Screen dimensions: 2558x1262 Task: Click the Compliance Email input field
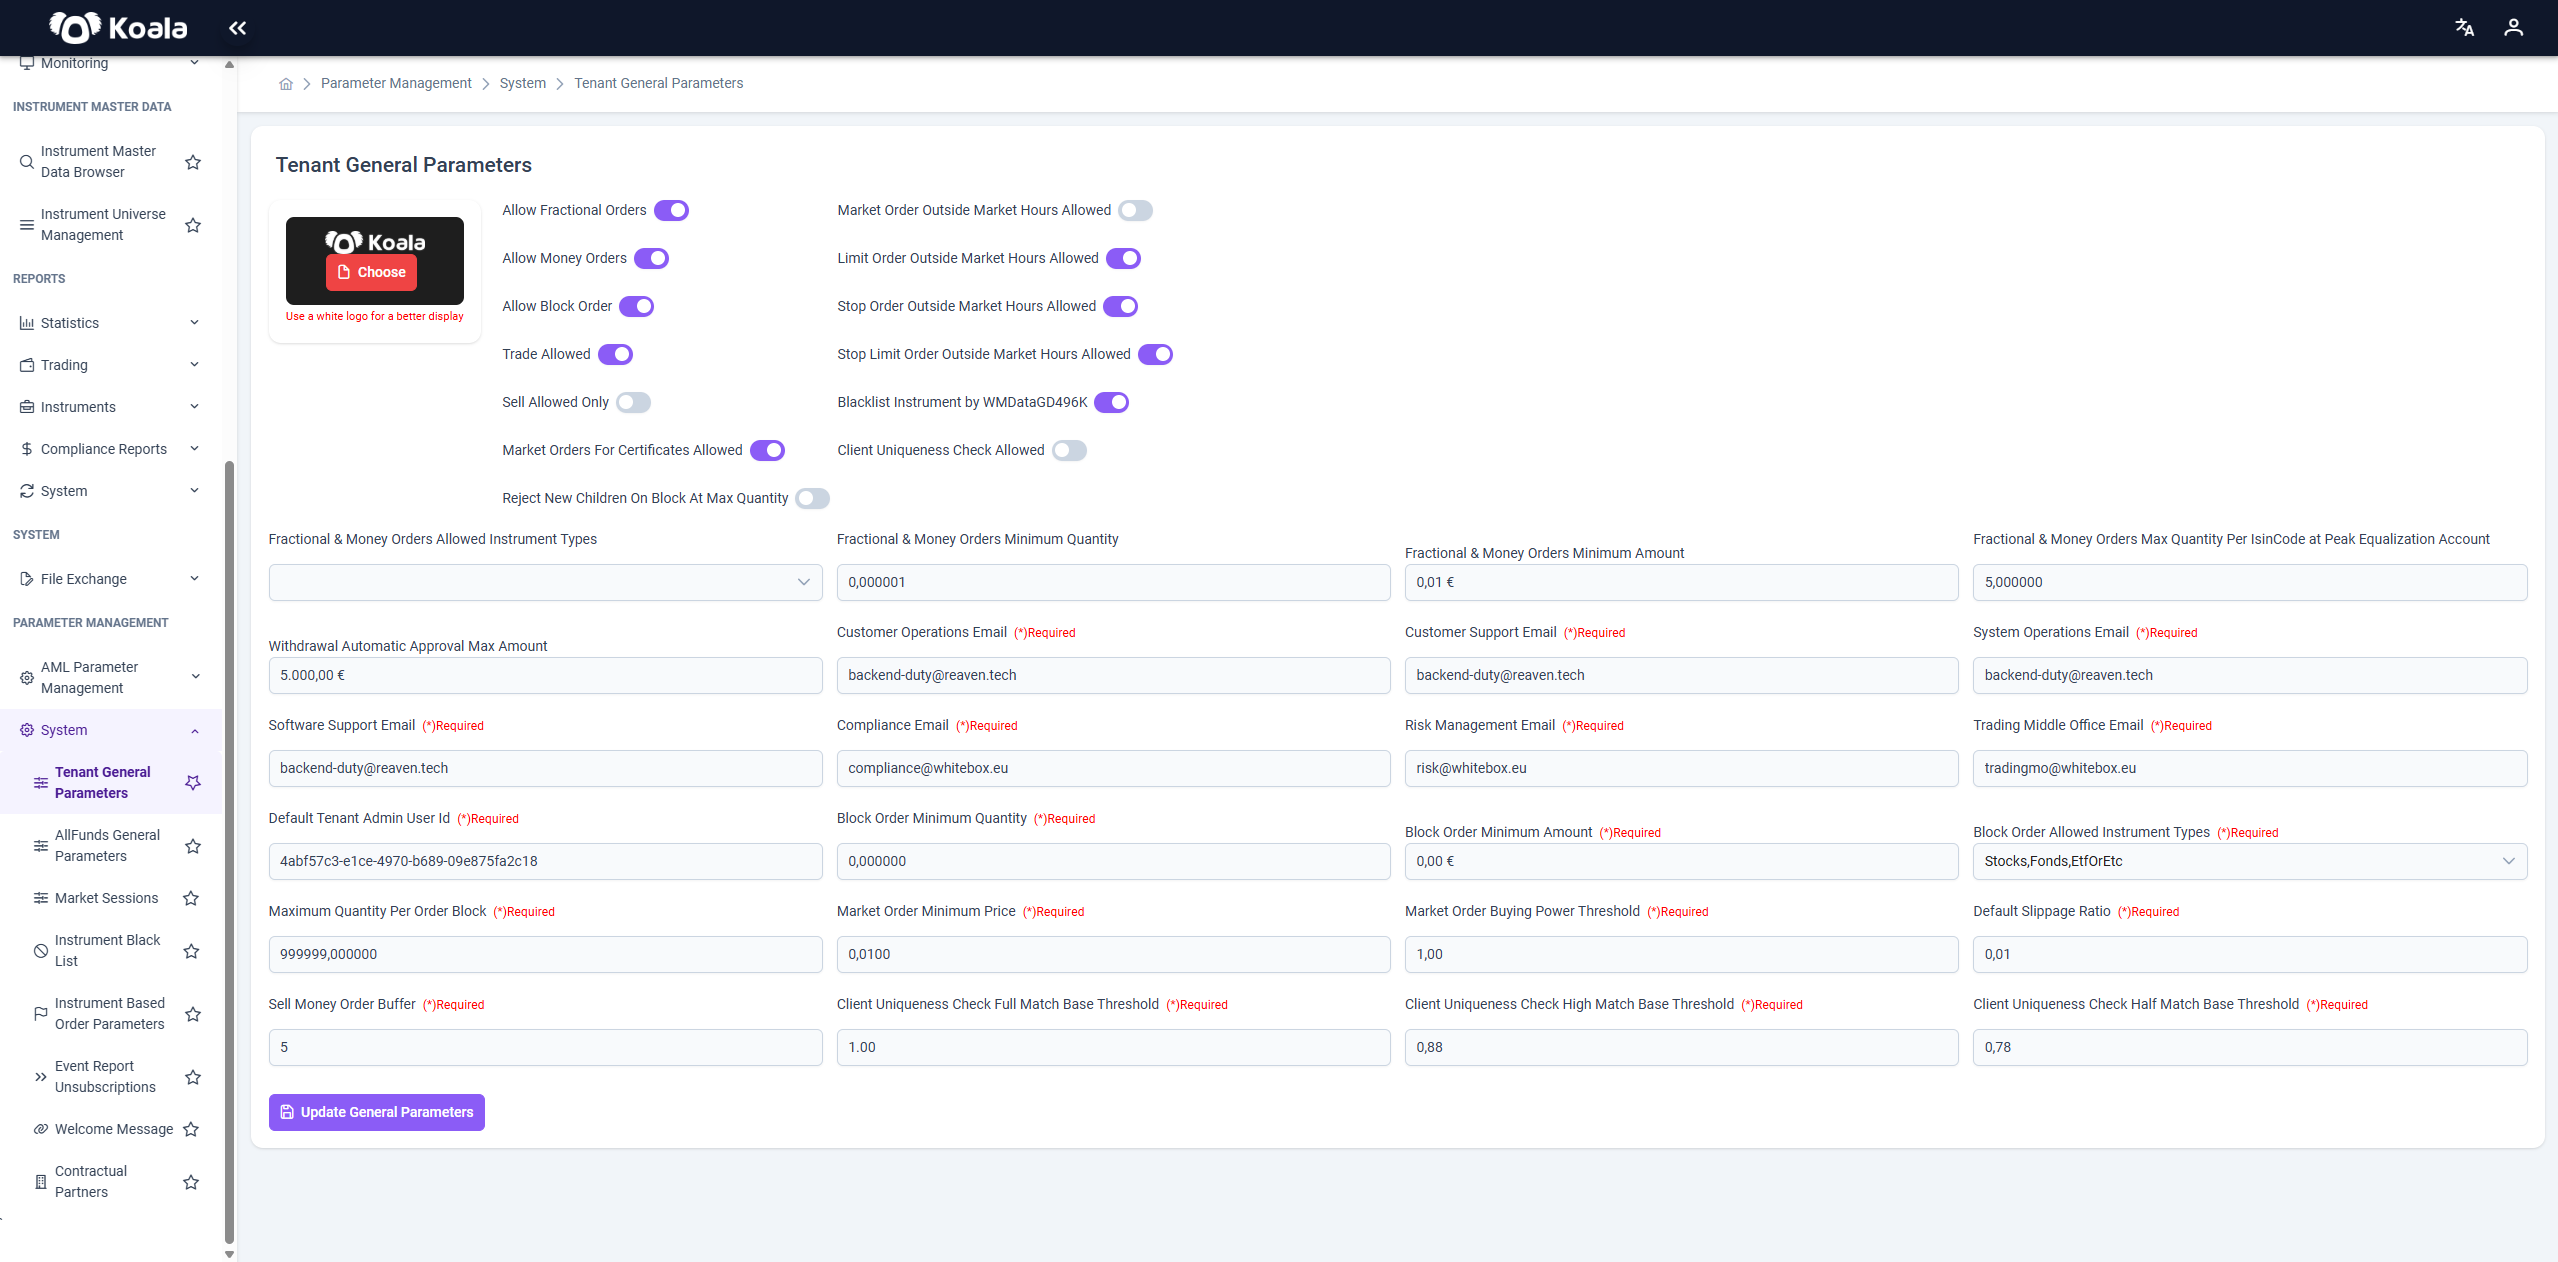click(x=1113, y=768)
